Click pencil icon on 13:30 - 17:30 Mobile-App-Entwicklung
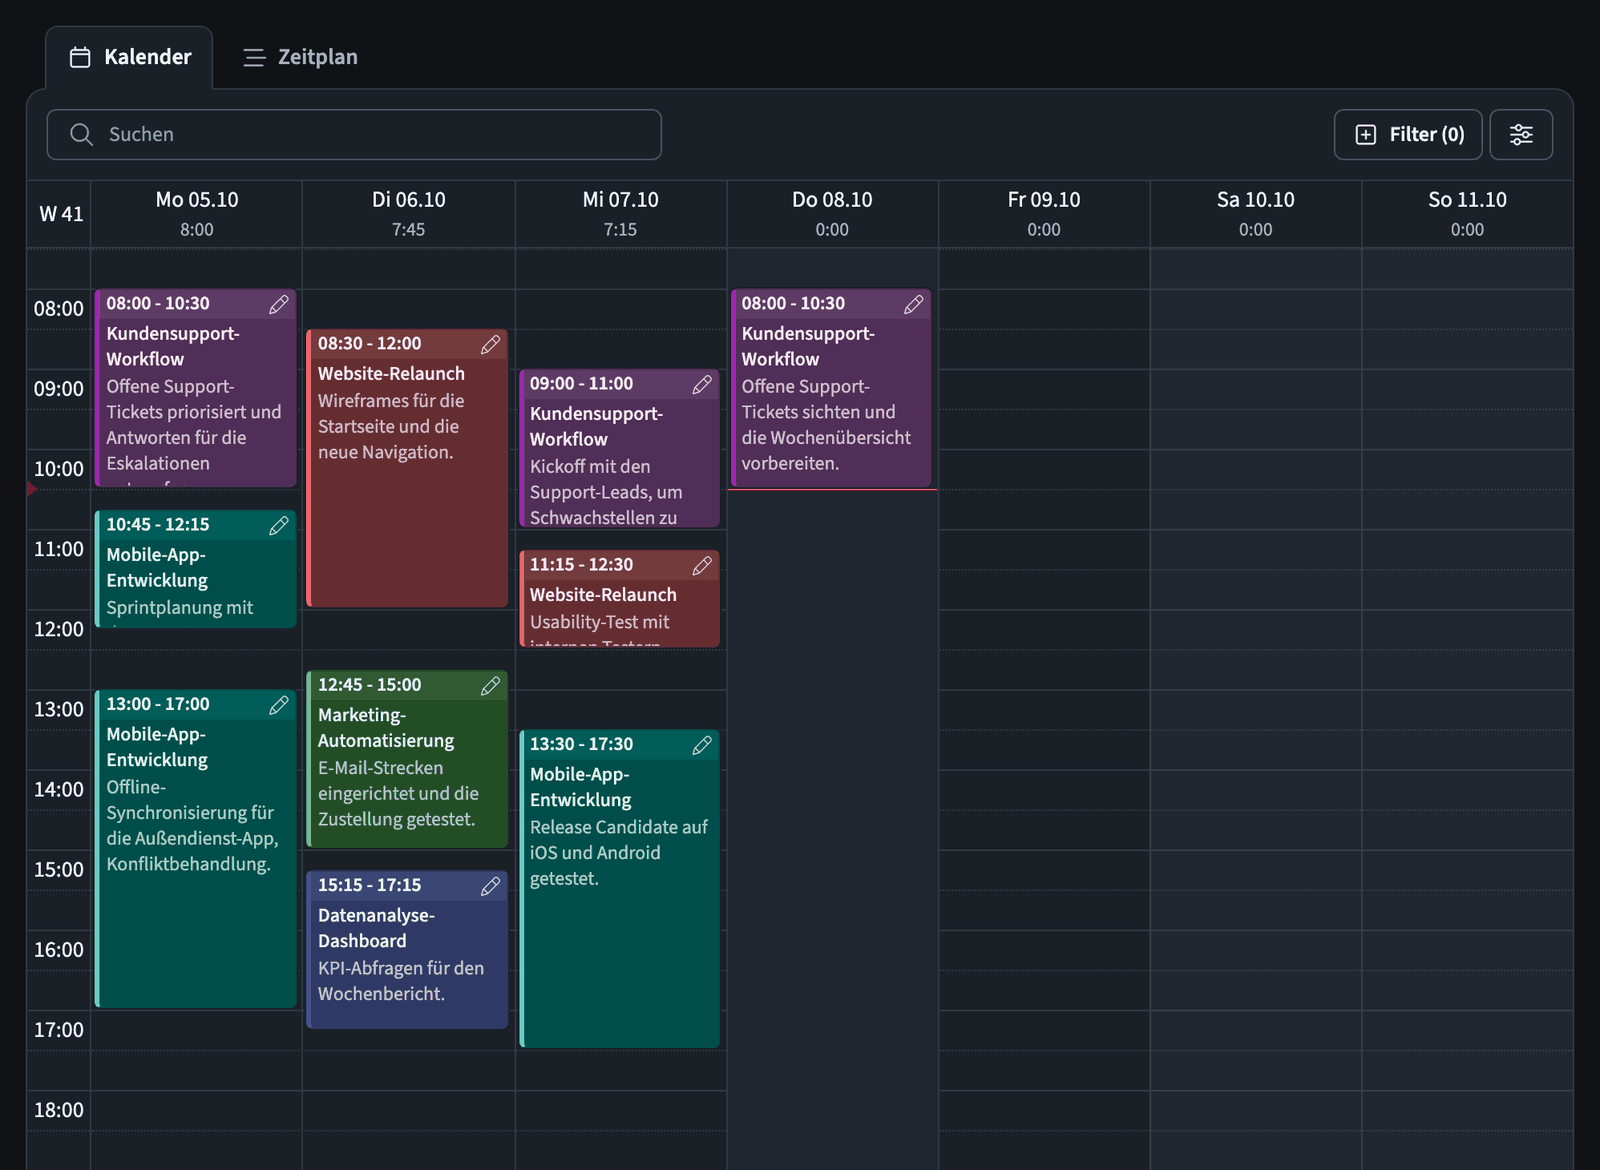The width and height of the screenshot is (1600, 1170). [703, 744]
